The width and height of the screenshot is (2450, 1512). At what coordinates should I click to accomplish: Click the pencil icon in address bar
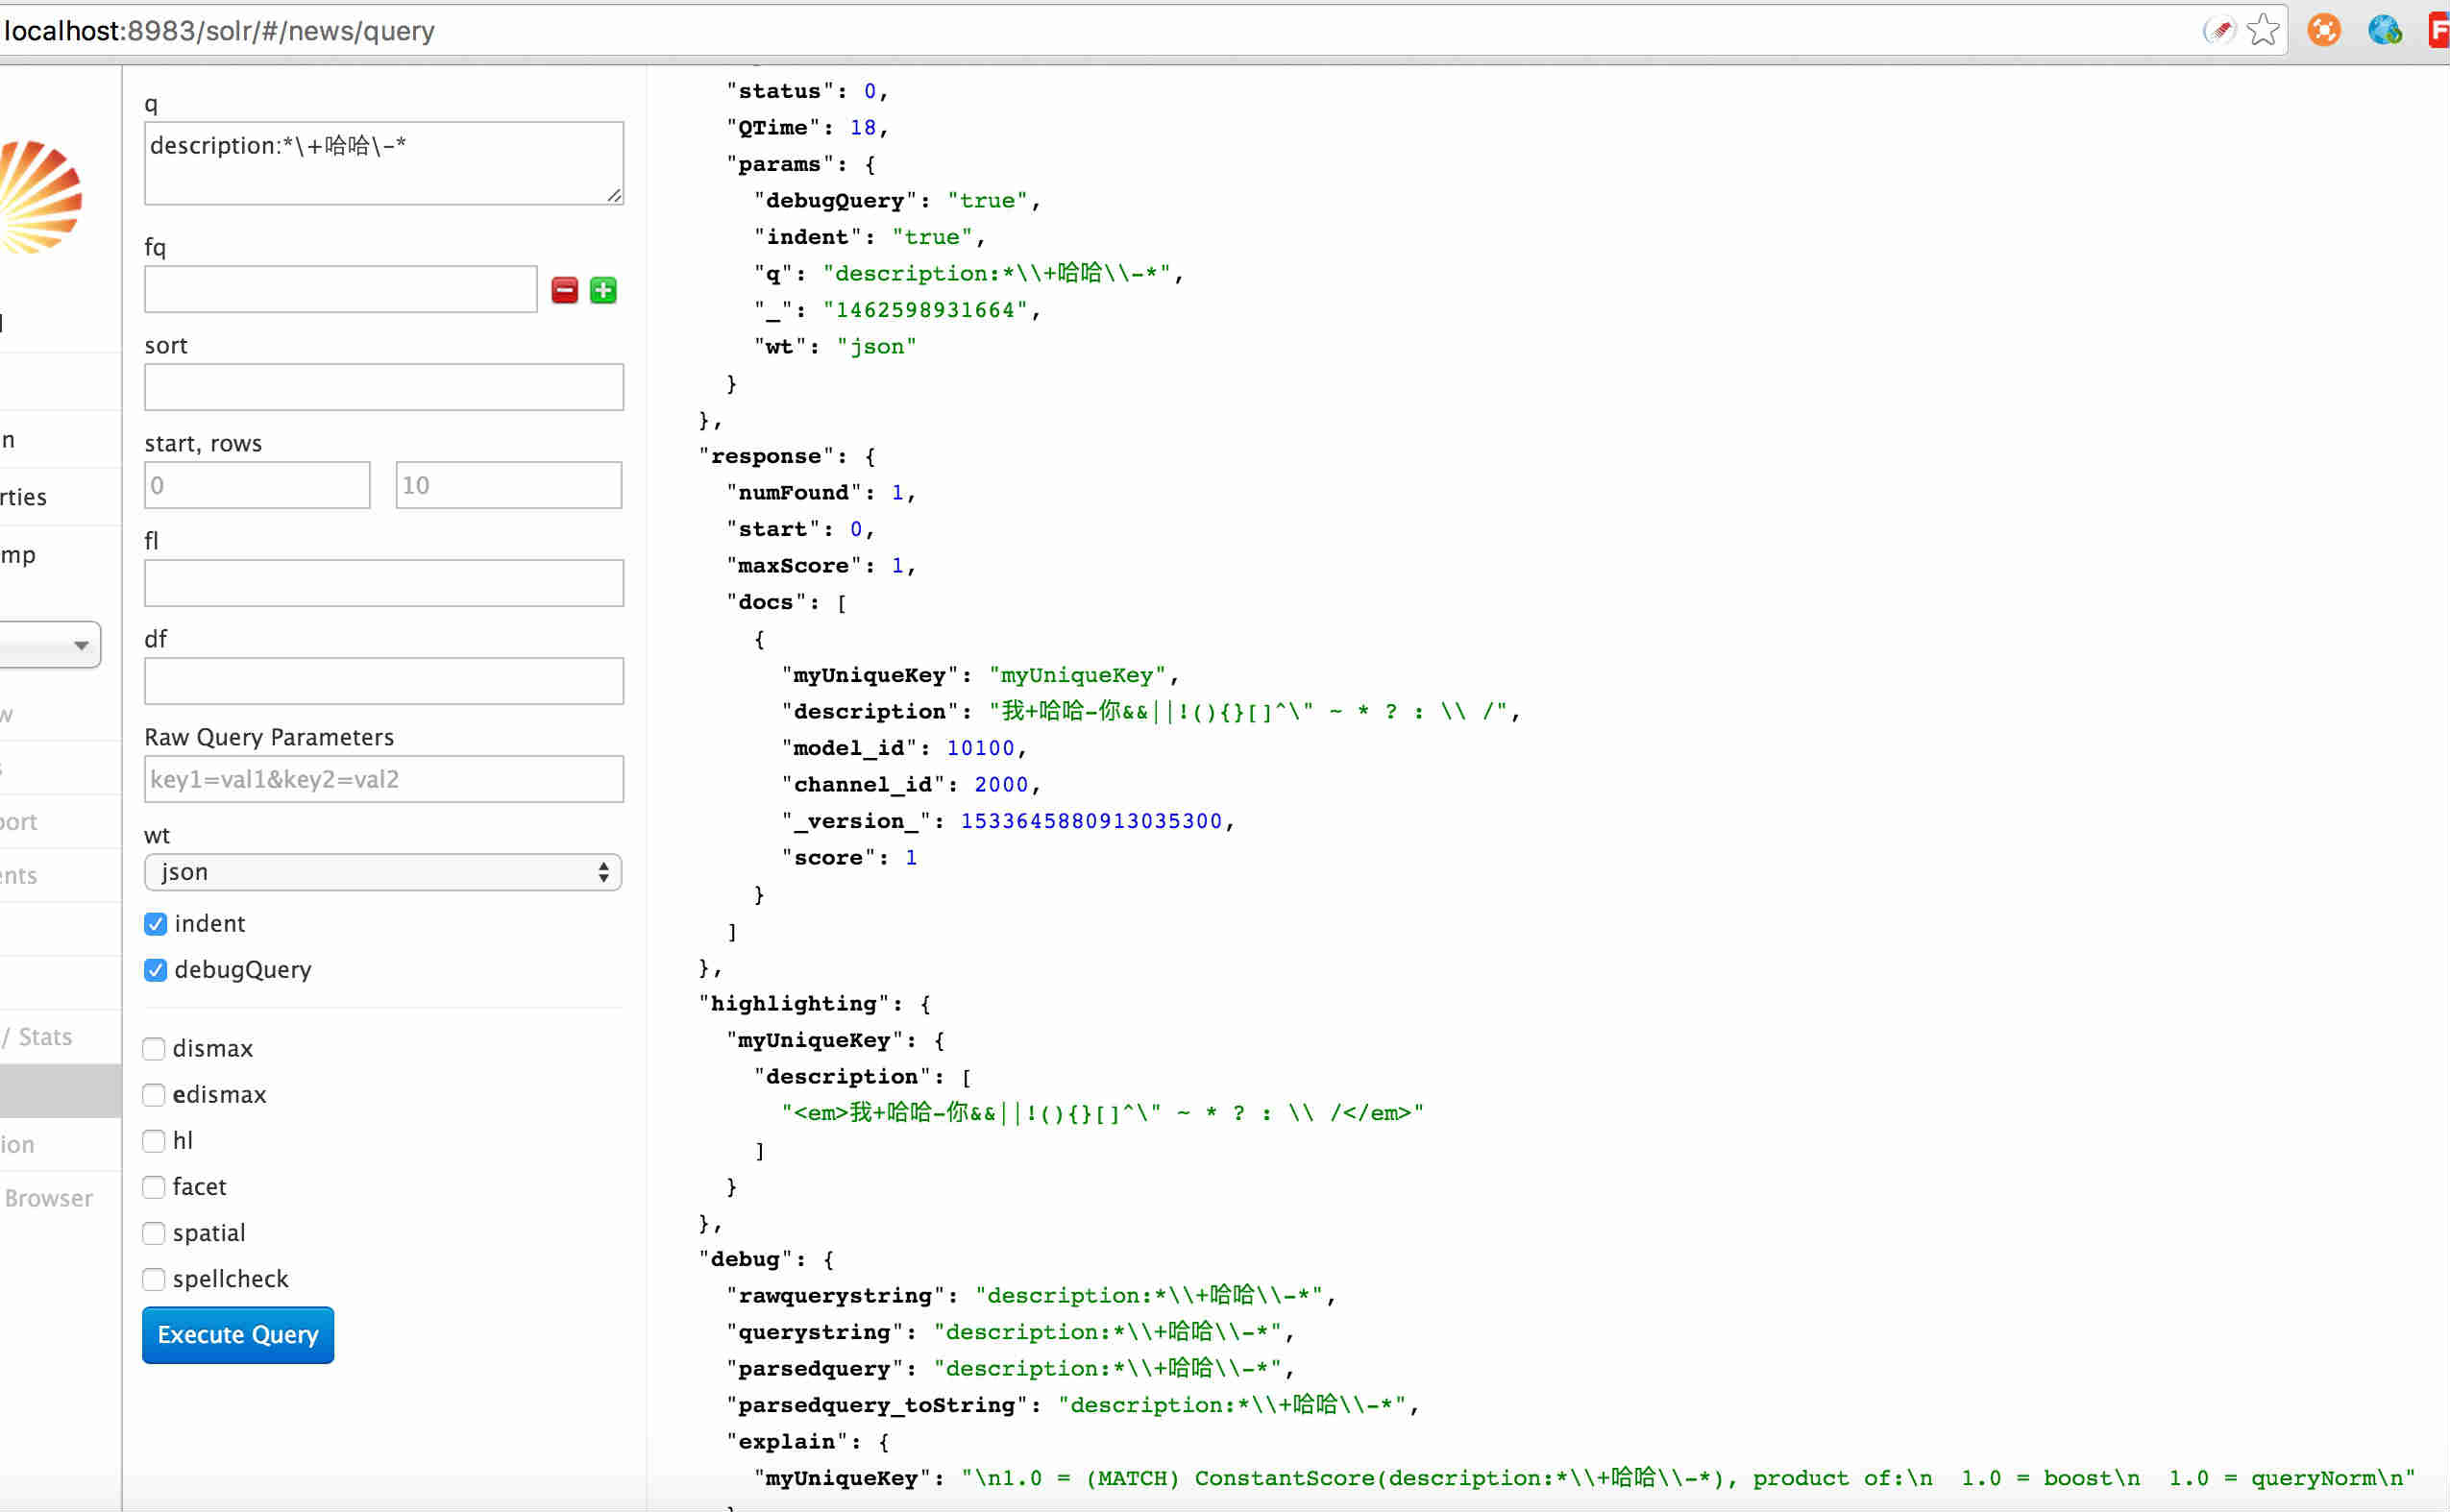click(2219, 30)
